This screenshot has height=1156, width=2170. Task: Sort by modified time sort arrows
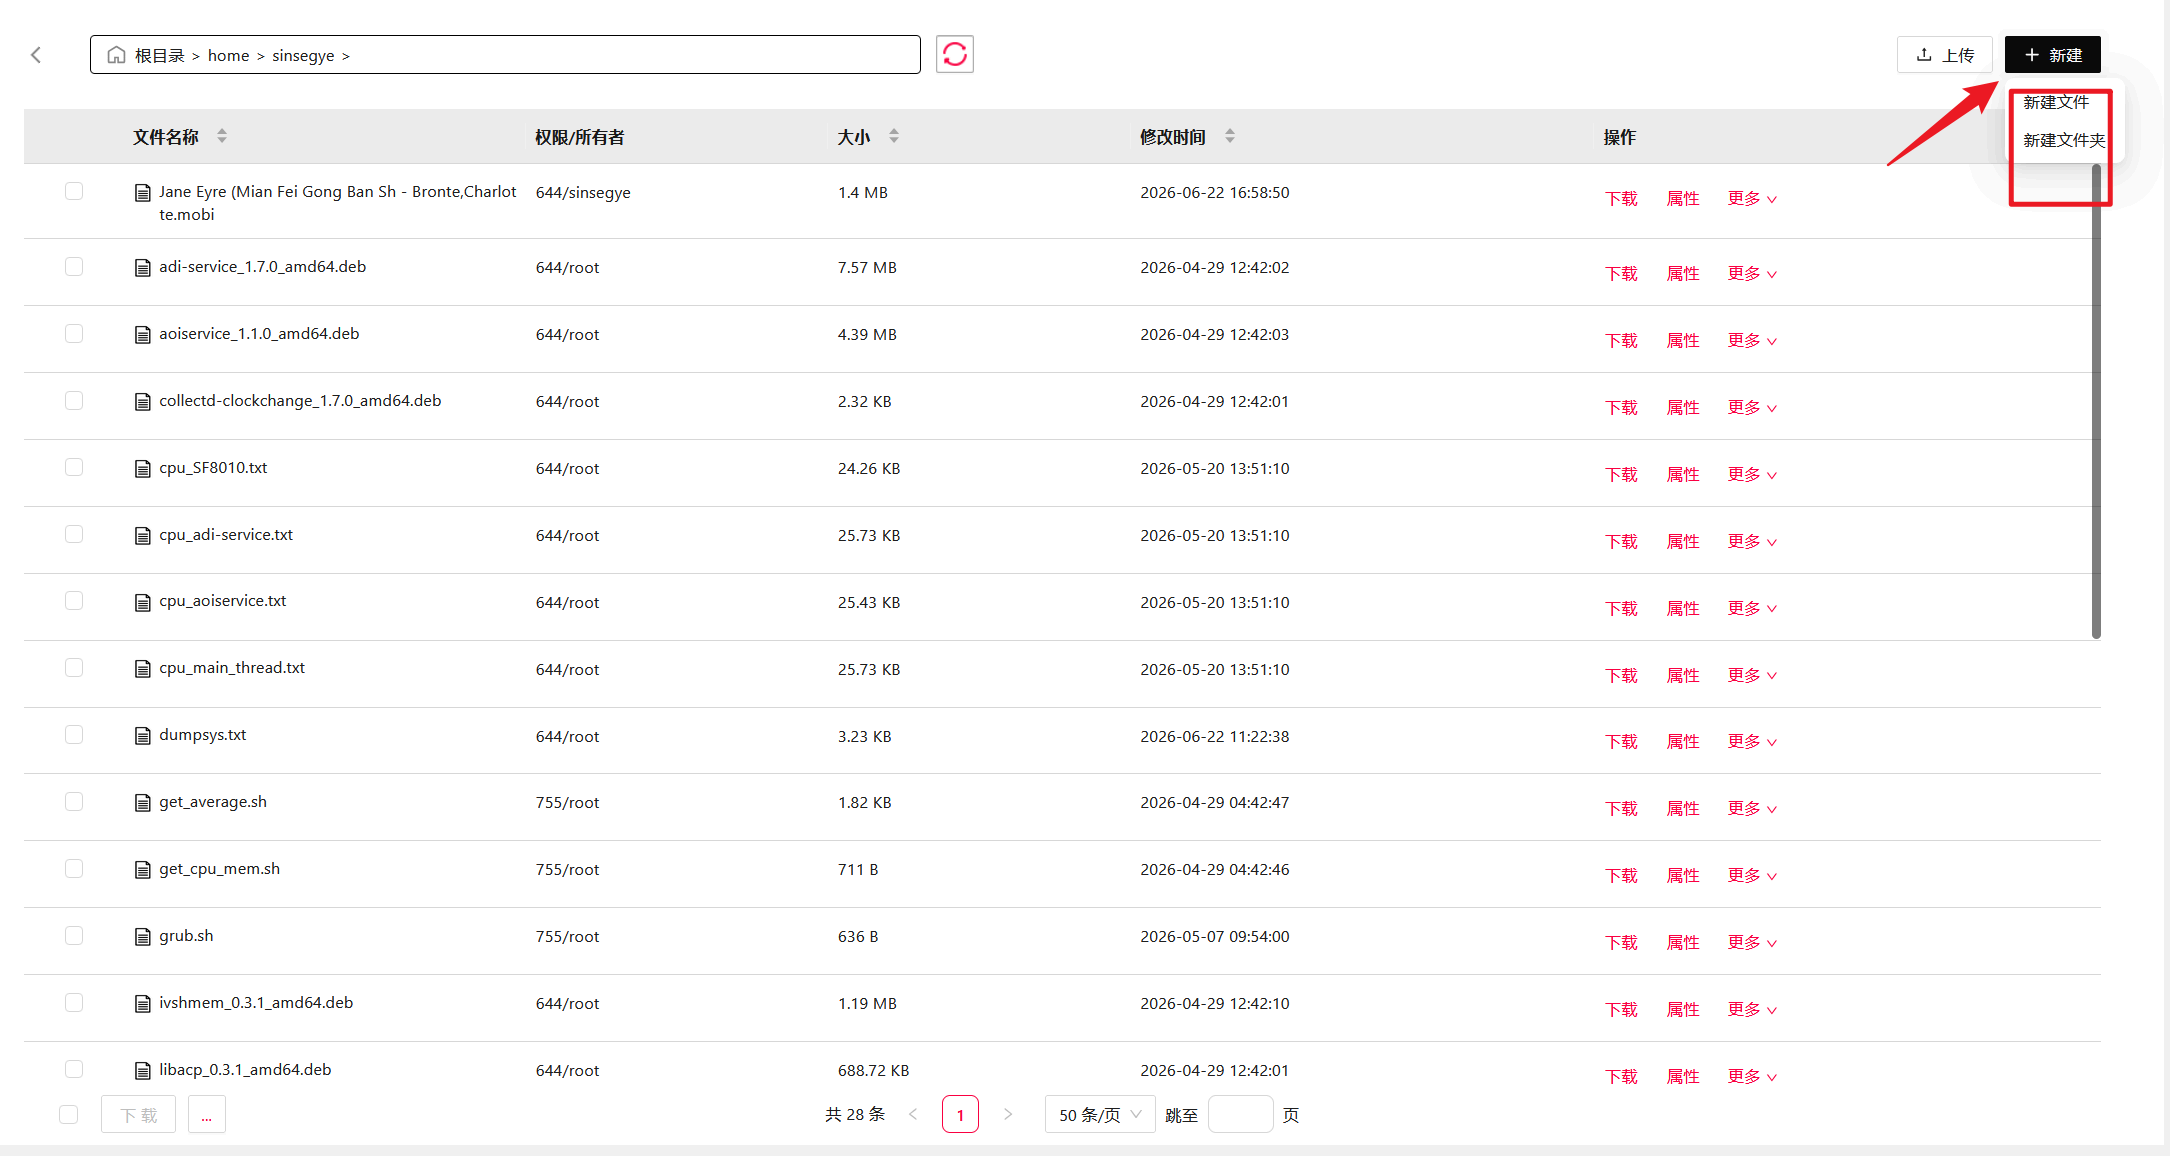tap(1230, 136)
